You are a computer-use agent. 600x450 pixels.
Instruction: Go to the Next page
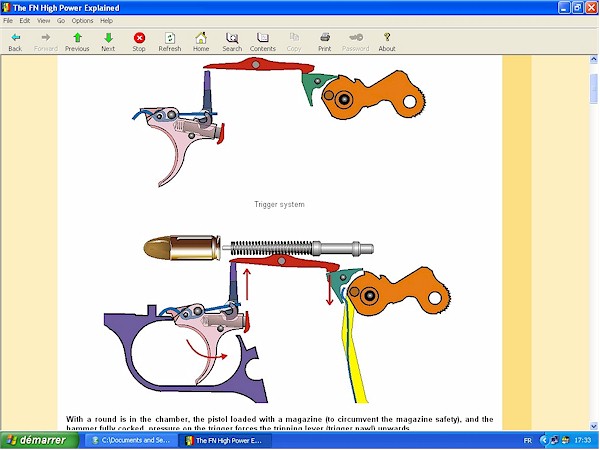108,42
